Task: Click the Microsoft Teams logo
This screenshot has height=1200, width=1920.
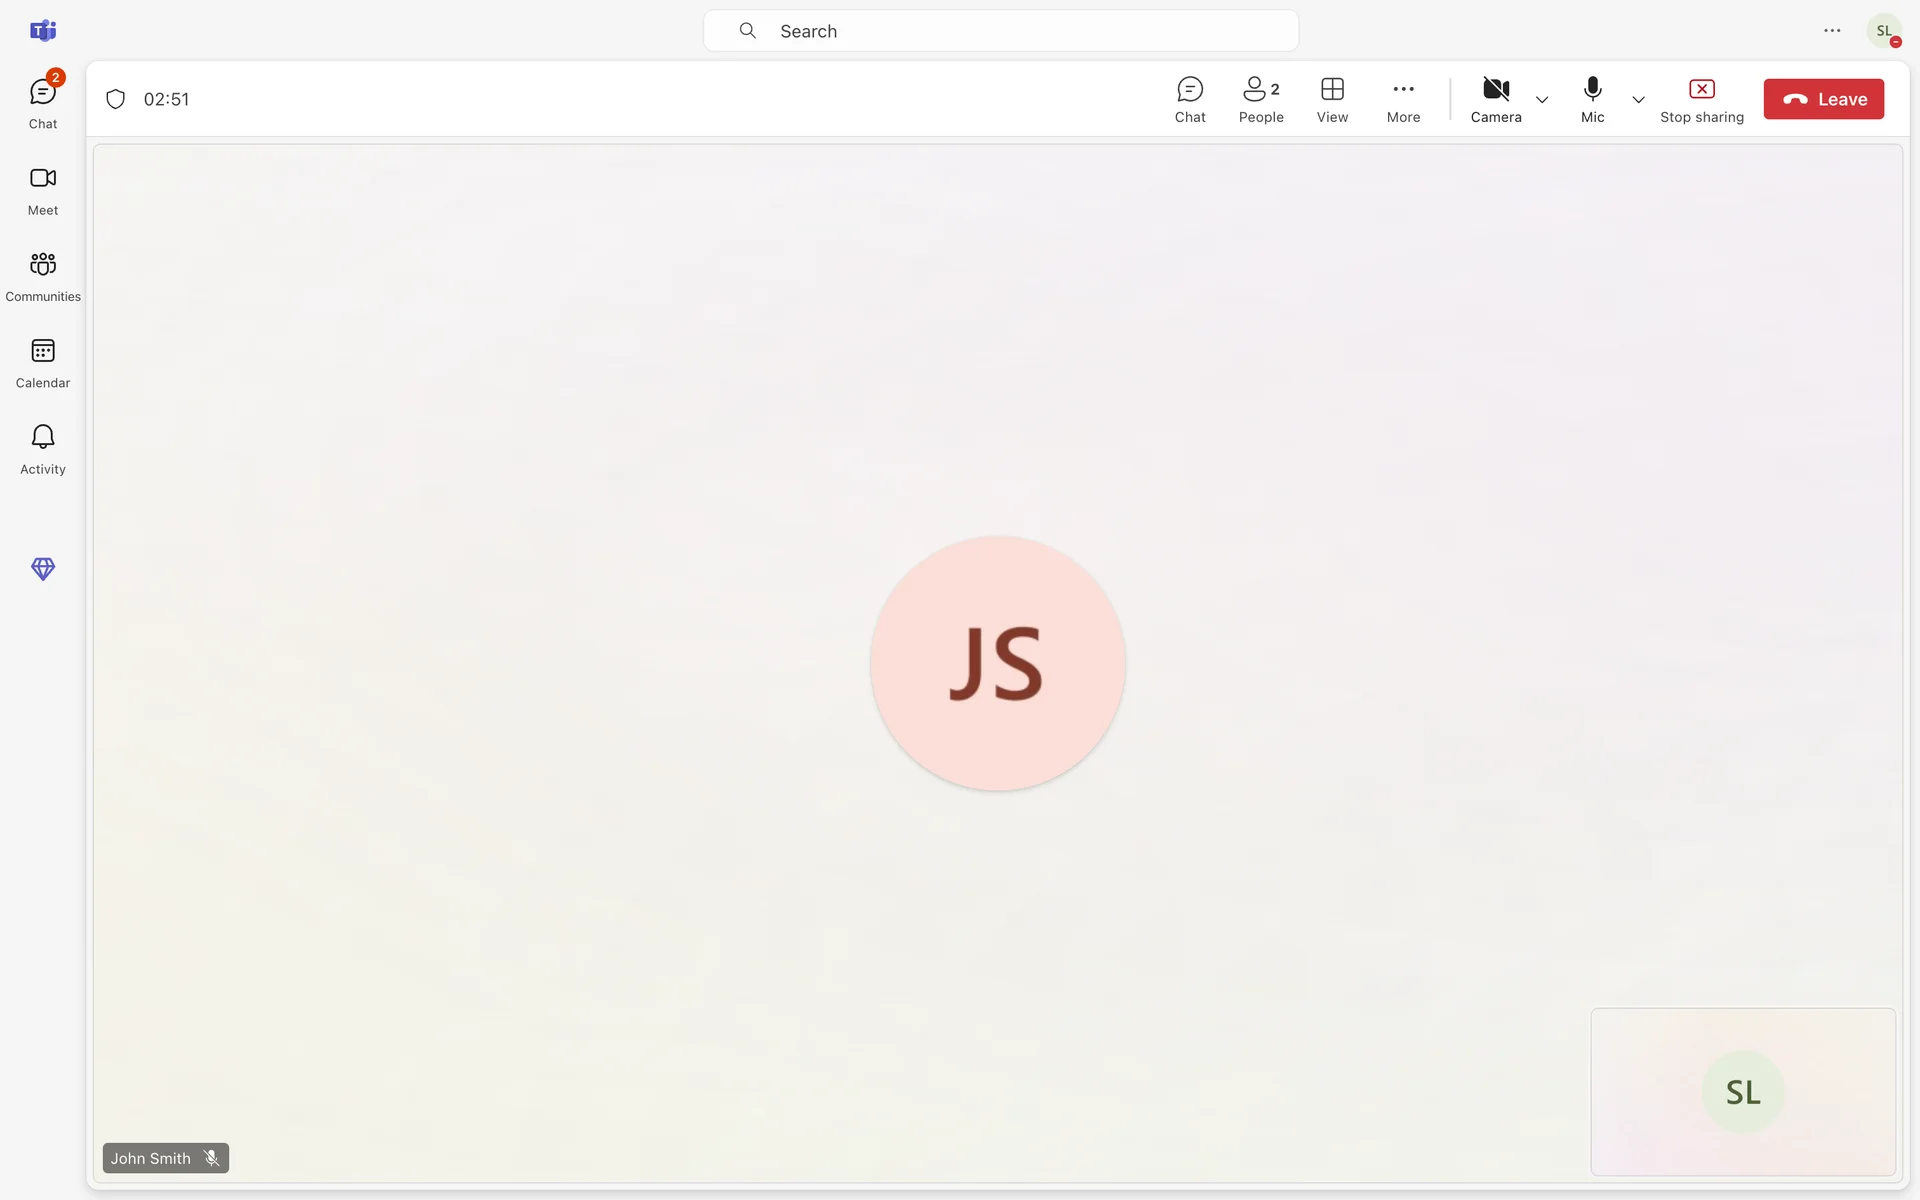Action: click(43, 31)
